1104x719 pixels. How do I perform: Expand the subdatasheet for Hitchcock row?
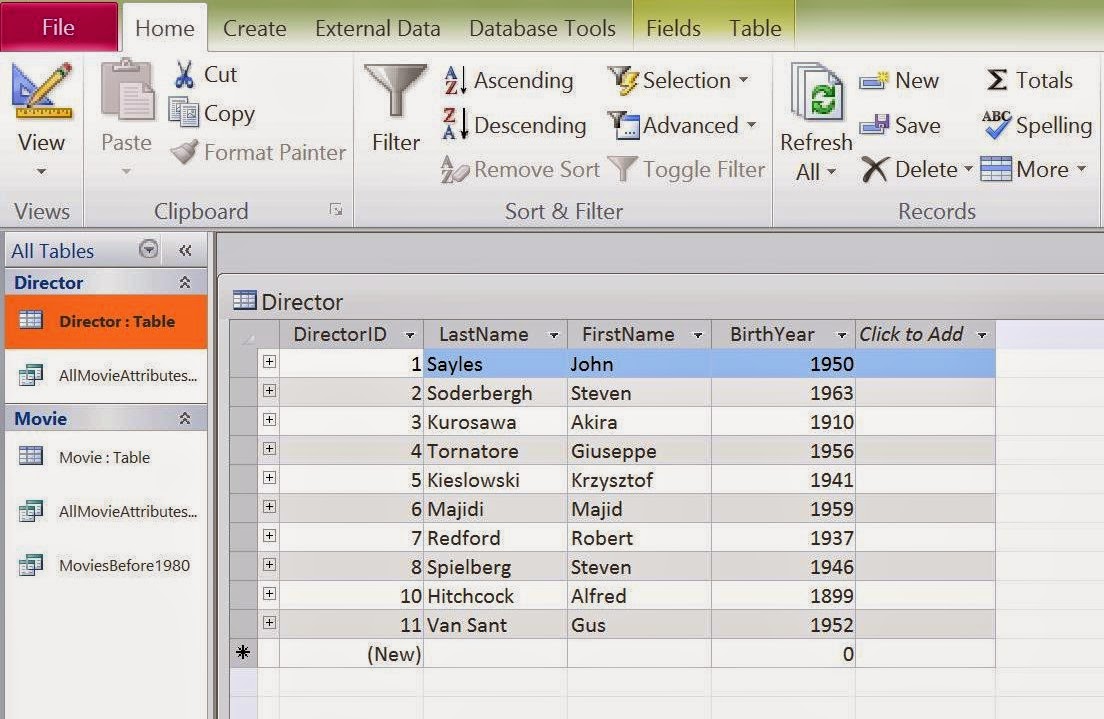point(269,595)
